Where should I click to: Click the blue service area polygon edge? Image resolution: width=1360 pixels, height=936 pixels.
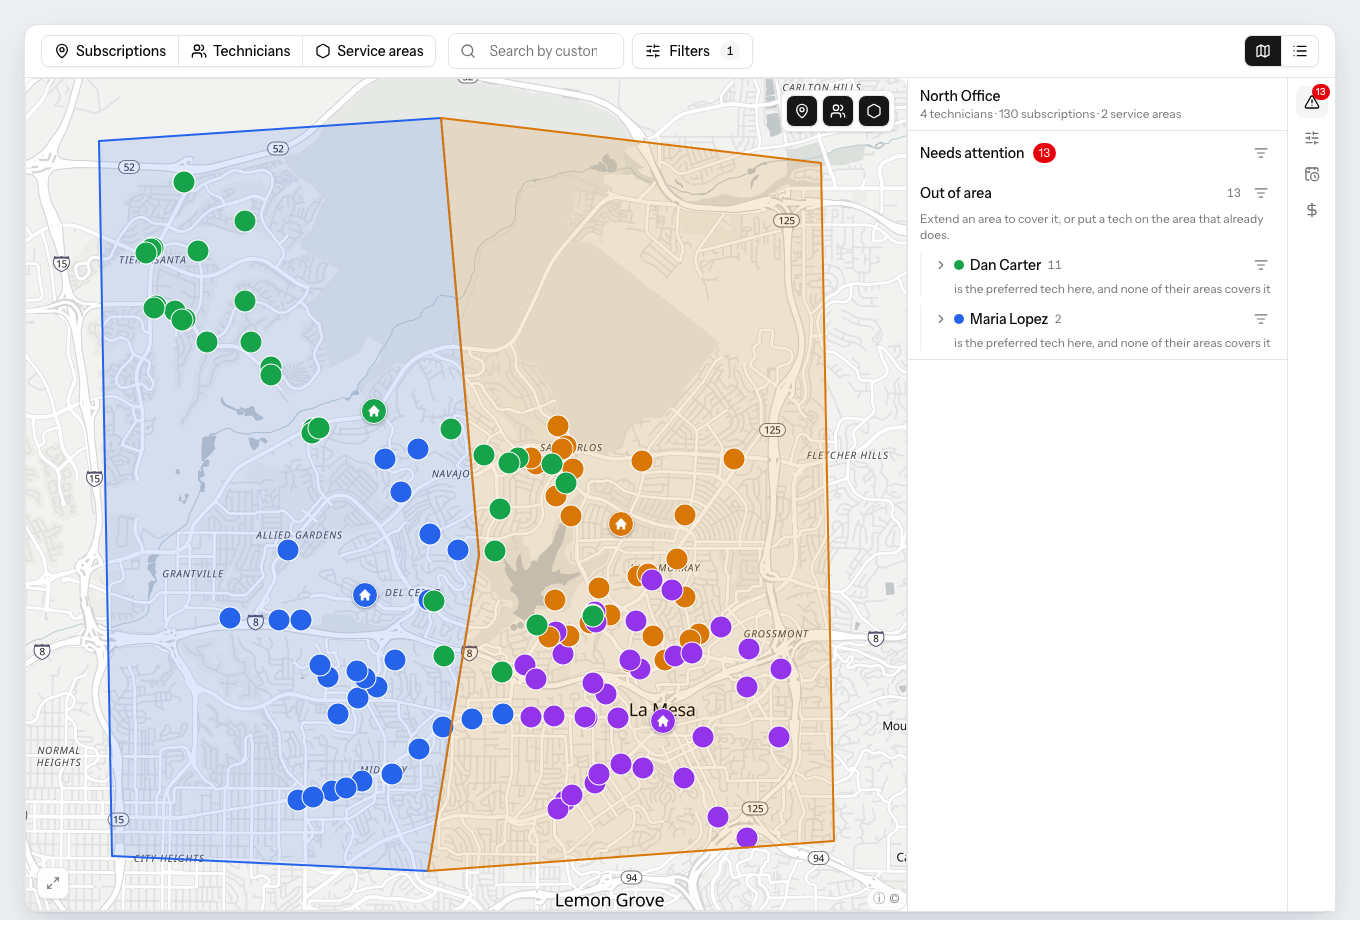pyautogui.click(x=105, y=500)
